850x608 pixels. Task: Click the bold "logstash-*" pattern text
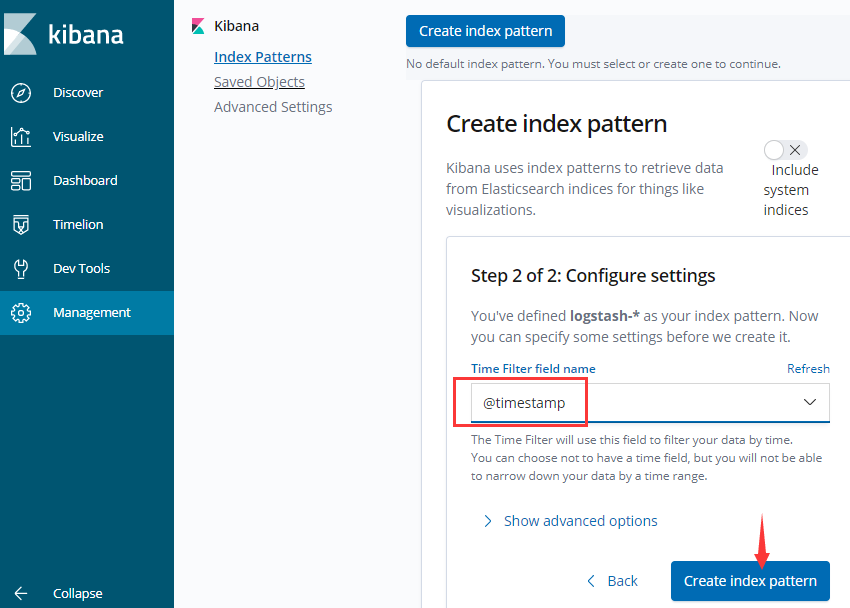(x=604, y=315)
